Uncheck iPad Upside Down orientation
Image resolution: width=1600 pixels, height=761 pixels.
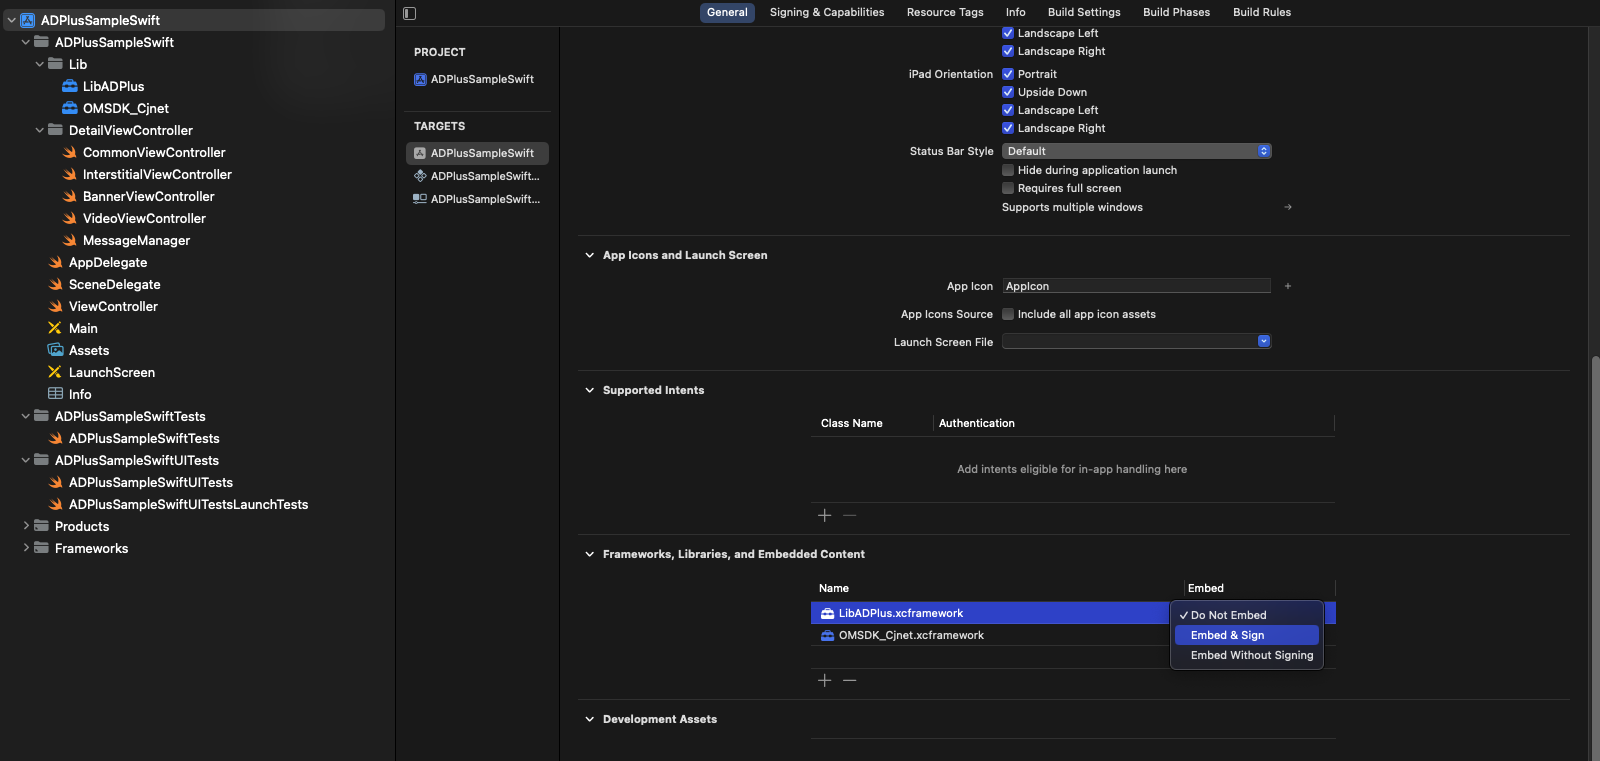click(x=1008, y=92)
